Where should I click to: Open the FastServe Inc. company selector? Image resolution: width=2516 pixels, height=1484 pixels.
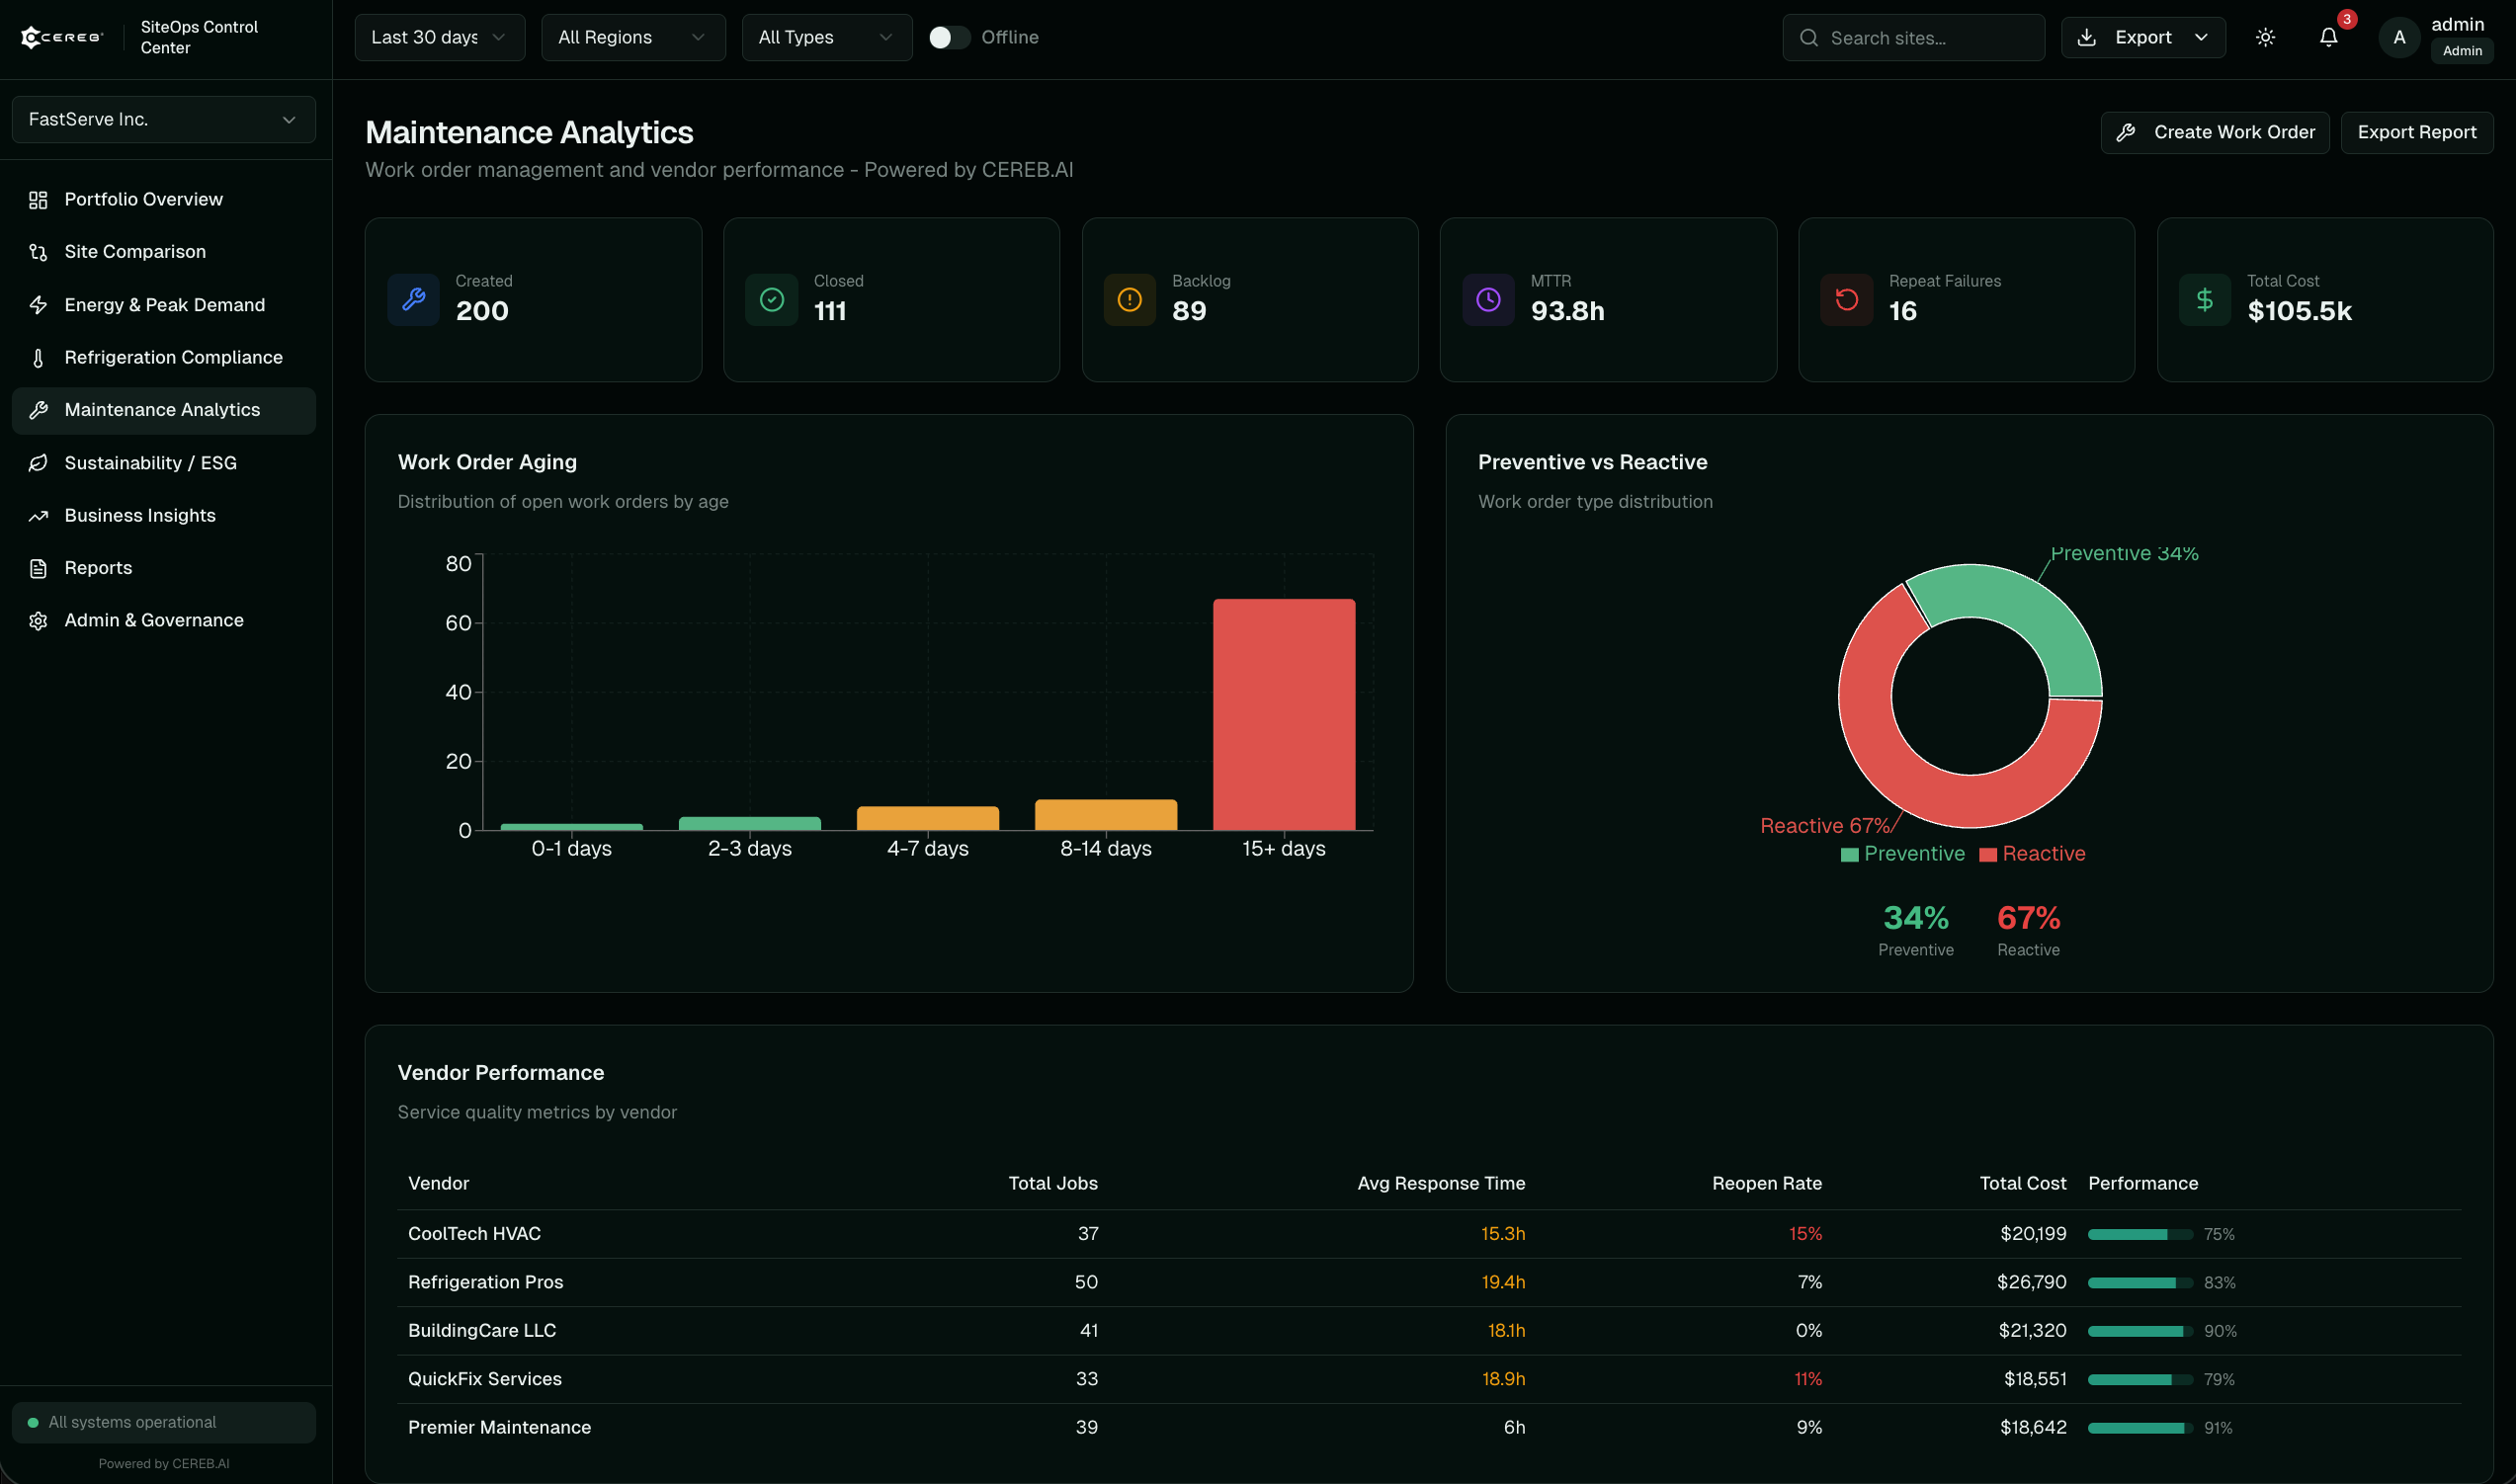pos(163,119)
